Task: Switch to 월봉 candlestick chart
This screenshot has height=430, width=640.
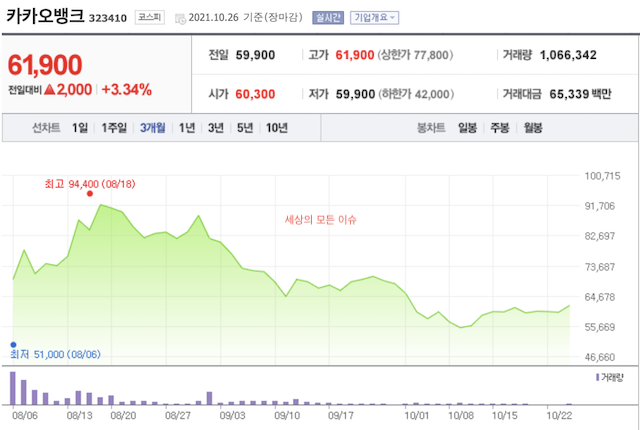Action: point(533,128)
